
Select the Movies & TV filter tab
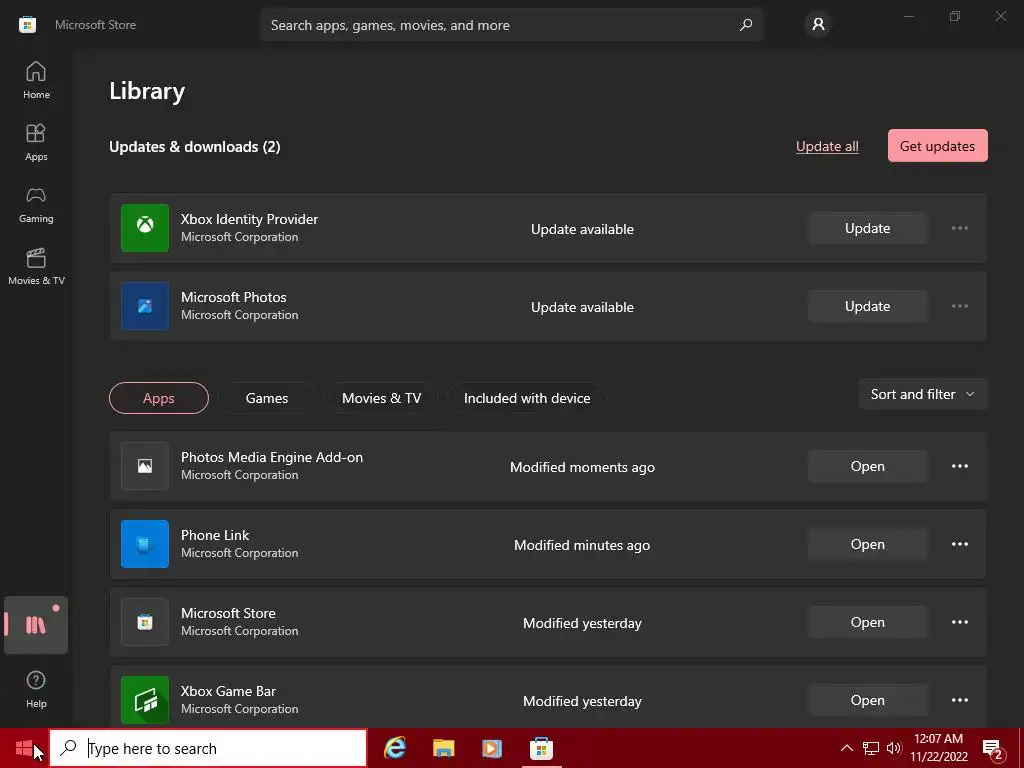(381, 398)
